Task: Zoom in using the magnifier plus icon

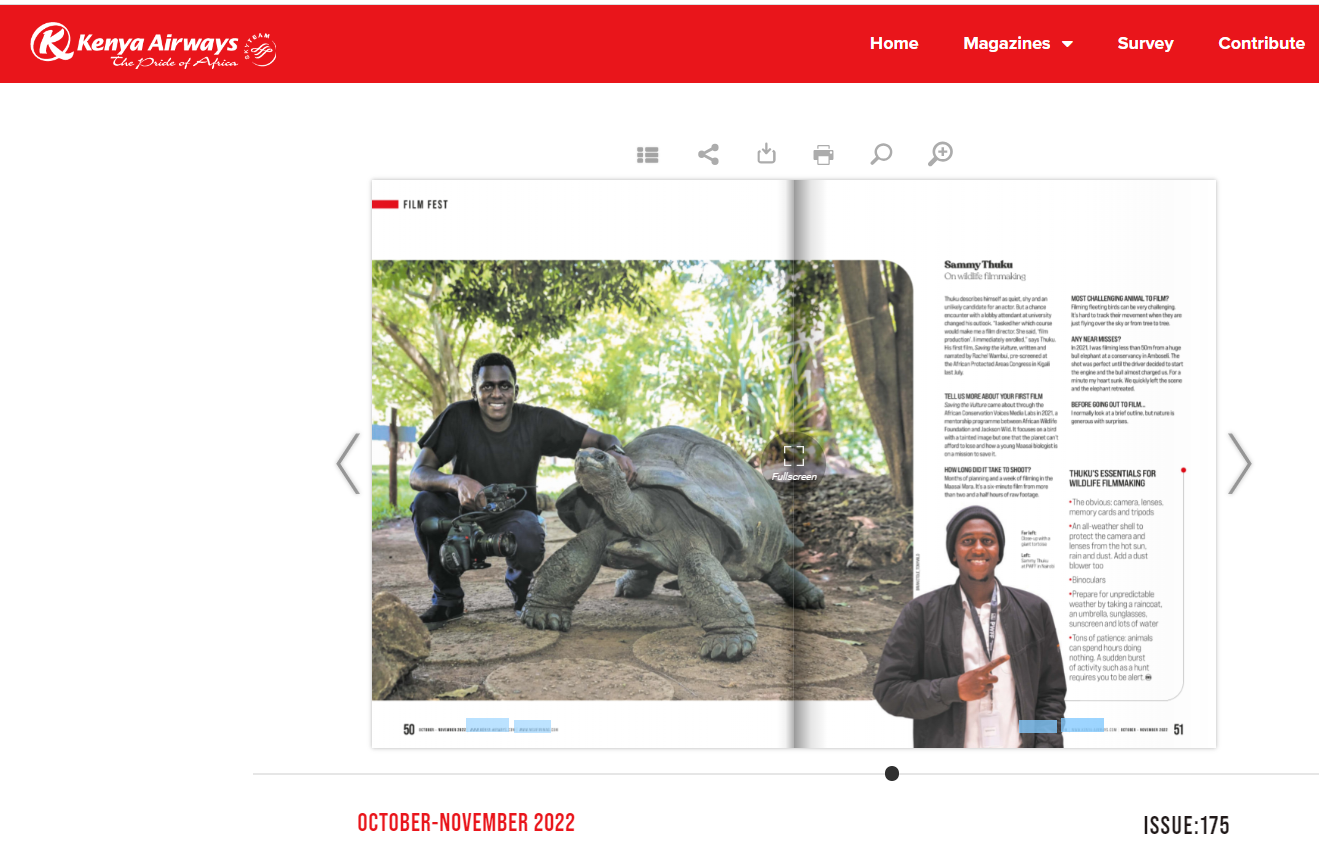Action: pyautogui.click(x=940, y=154)
